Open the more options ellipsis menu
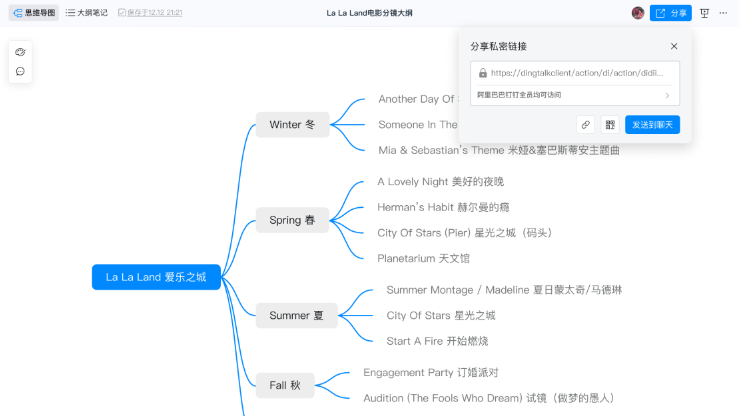739x416 pixels. (723, 13)
